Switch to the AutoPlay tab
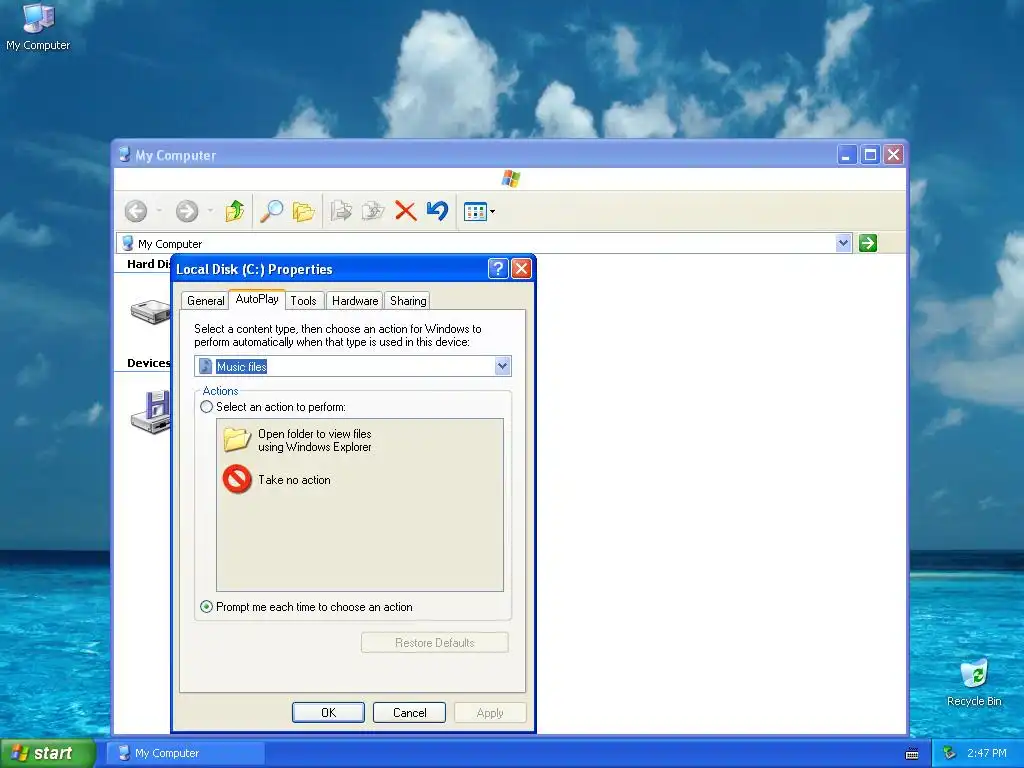1024x768 pixels. [257, 299]
